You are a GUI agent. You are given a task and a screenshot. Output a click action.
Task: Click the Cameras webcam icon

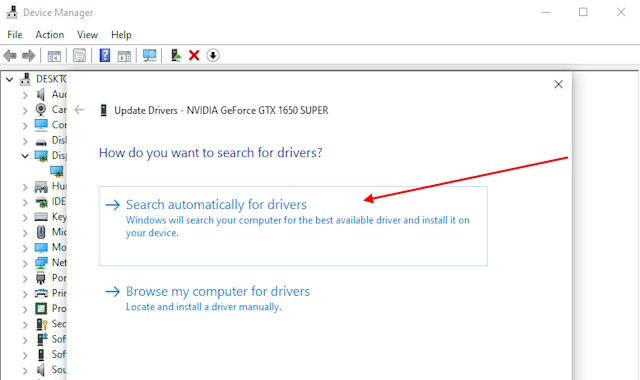pyautogui.click(x=41, y=109)
